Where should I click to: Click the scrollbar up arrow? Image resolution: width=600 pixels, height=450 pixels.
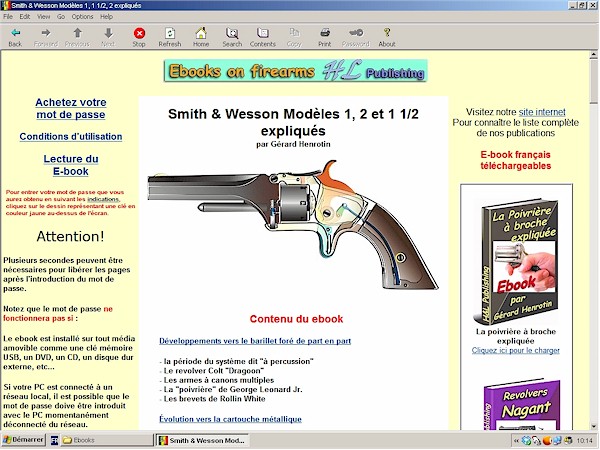click(593, 55)
